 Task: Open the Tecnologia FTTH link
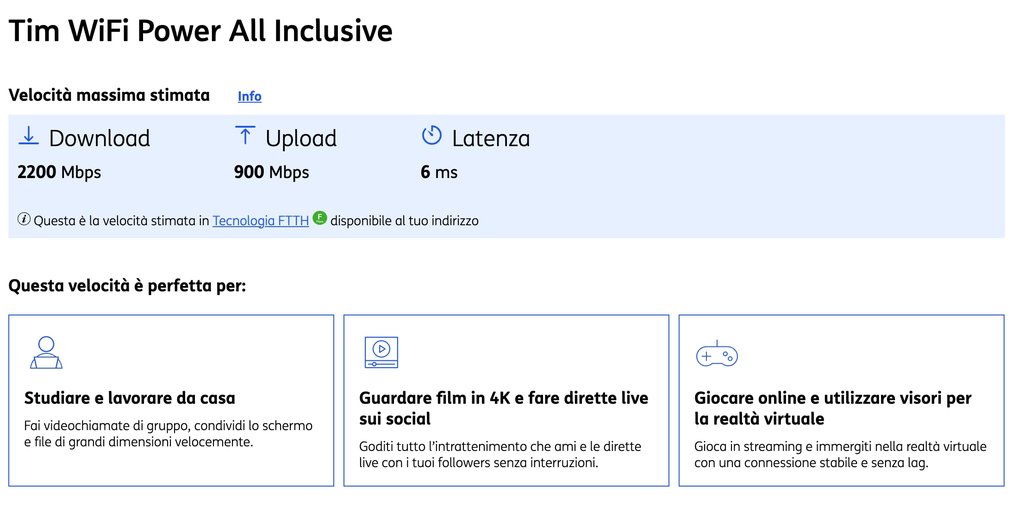261,221
